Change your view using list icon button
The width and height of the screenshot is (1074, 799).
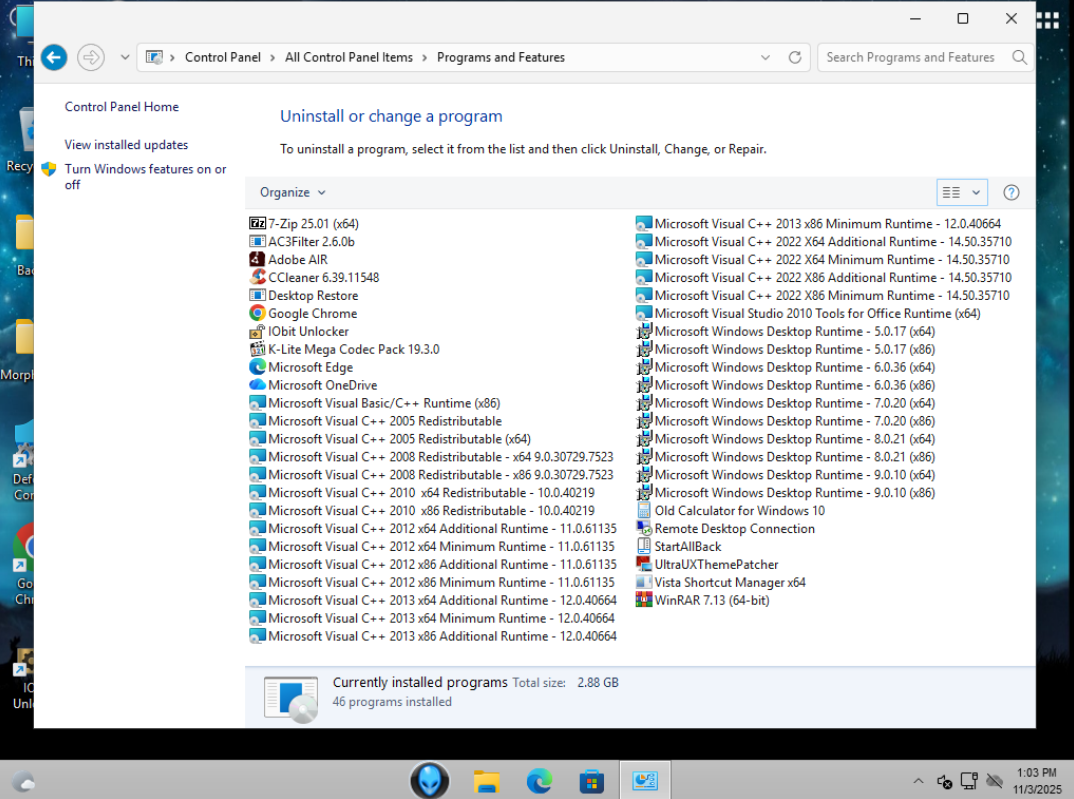point(951,192)
